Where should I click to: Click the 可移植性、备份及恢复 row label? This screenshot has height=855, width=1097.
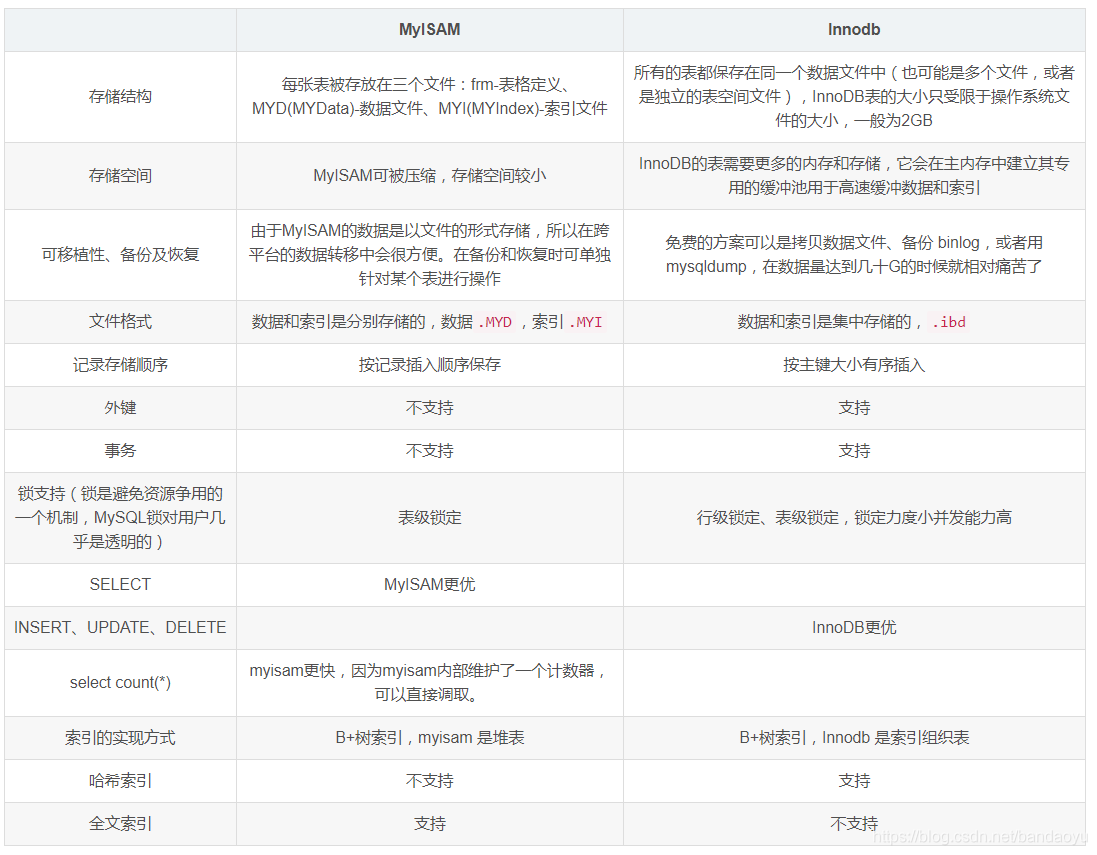[120, 255]
